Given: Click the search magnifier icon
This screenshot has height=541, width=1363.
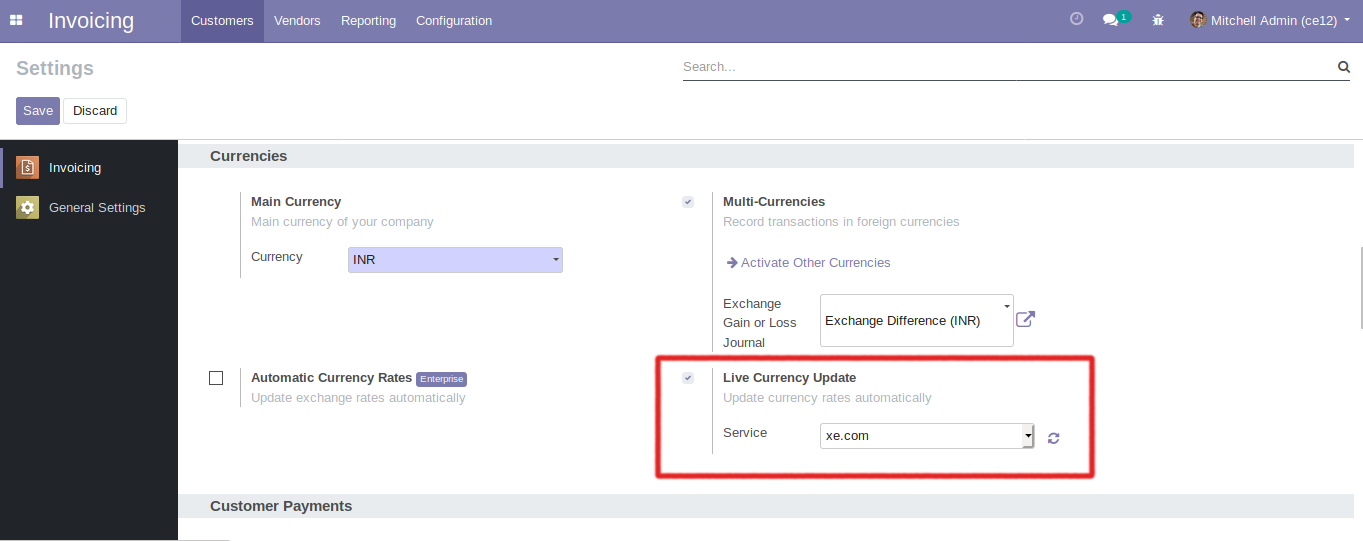Looking at the screenshot, I should pos(1344,67).
